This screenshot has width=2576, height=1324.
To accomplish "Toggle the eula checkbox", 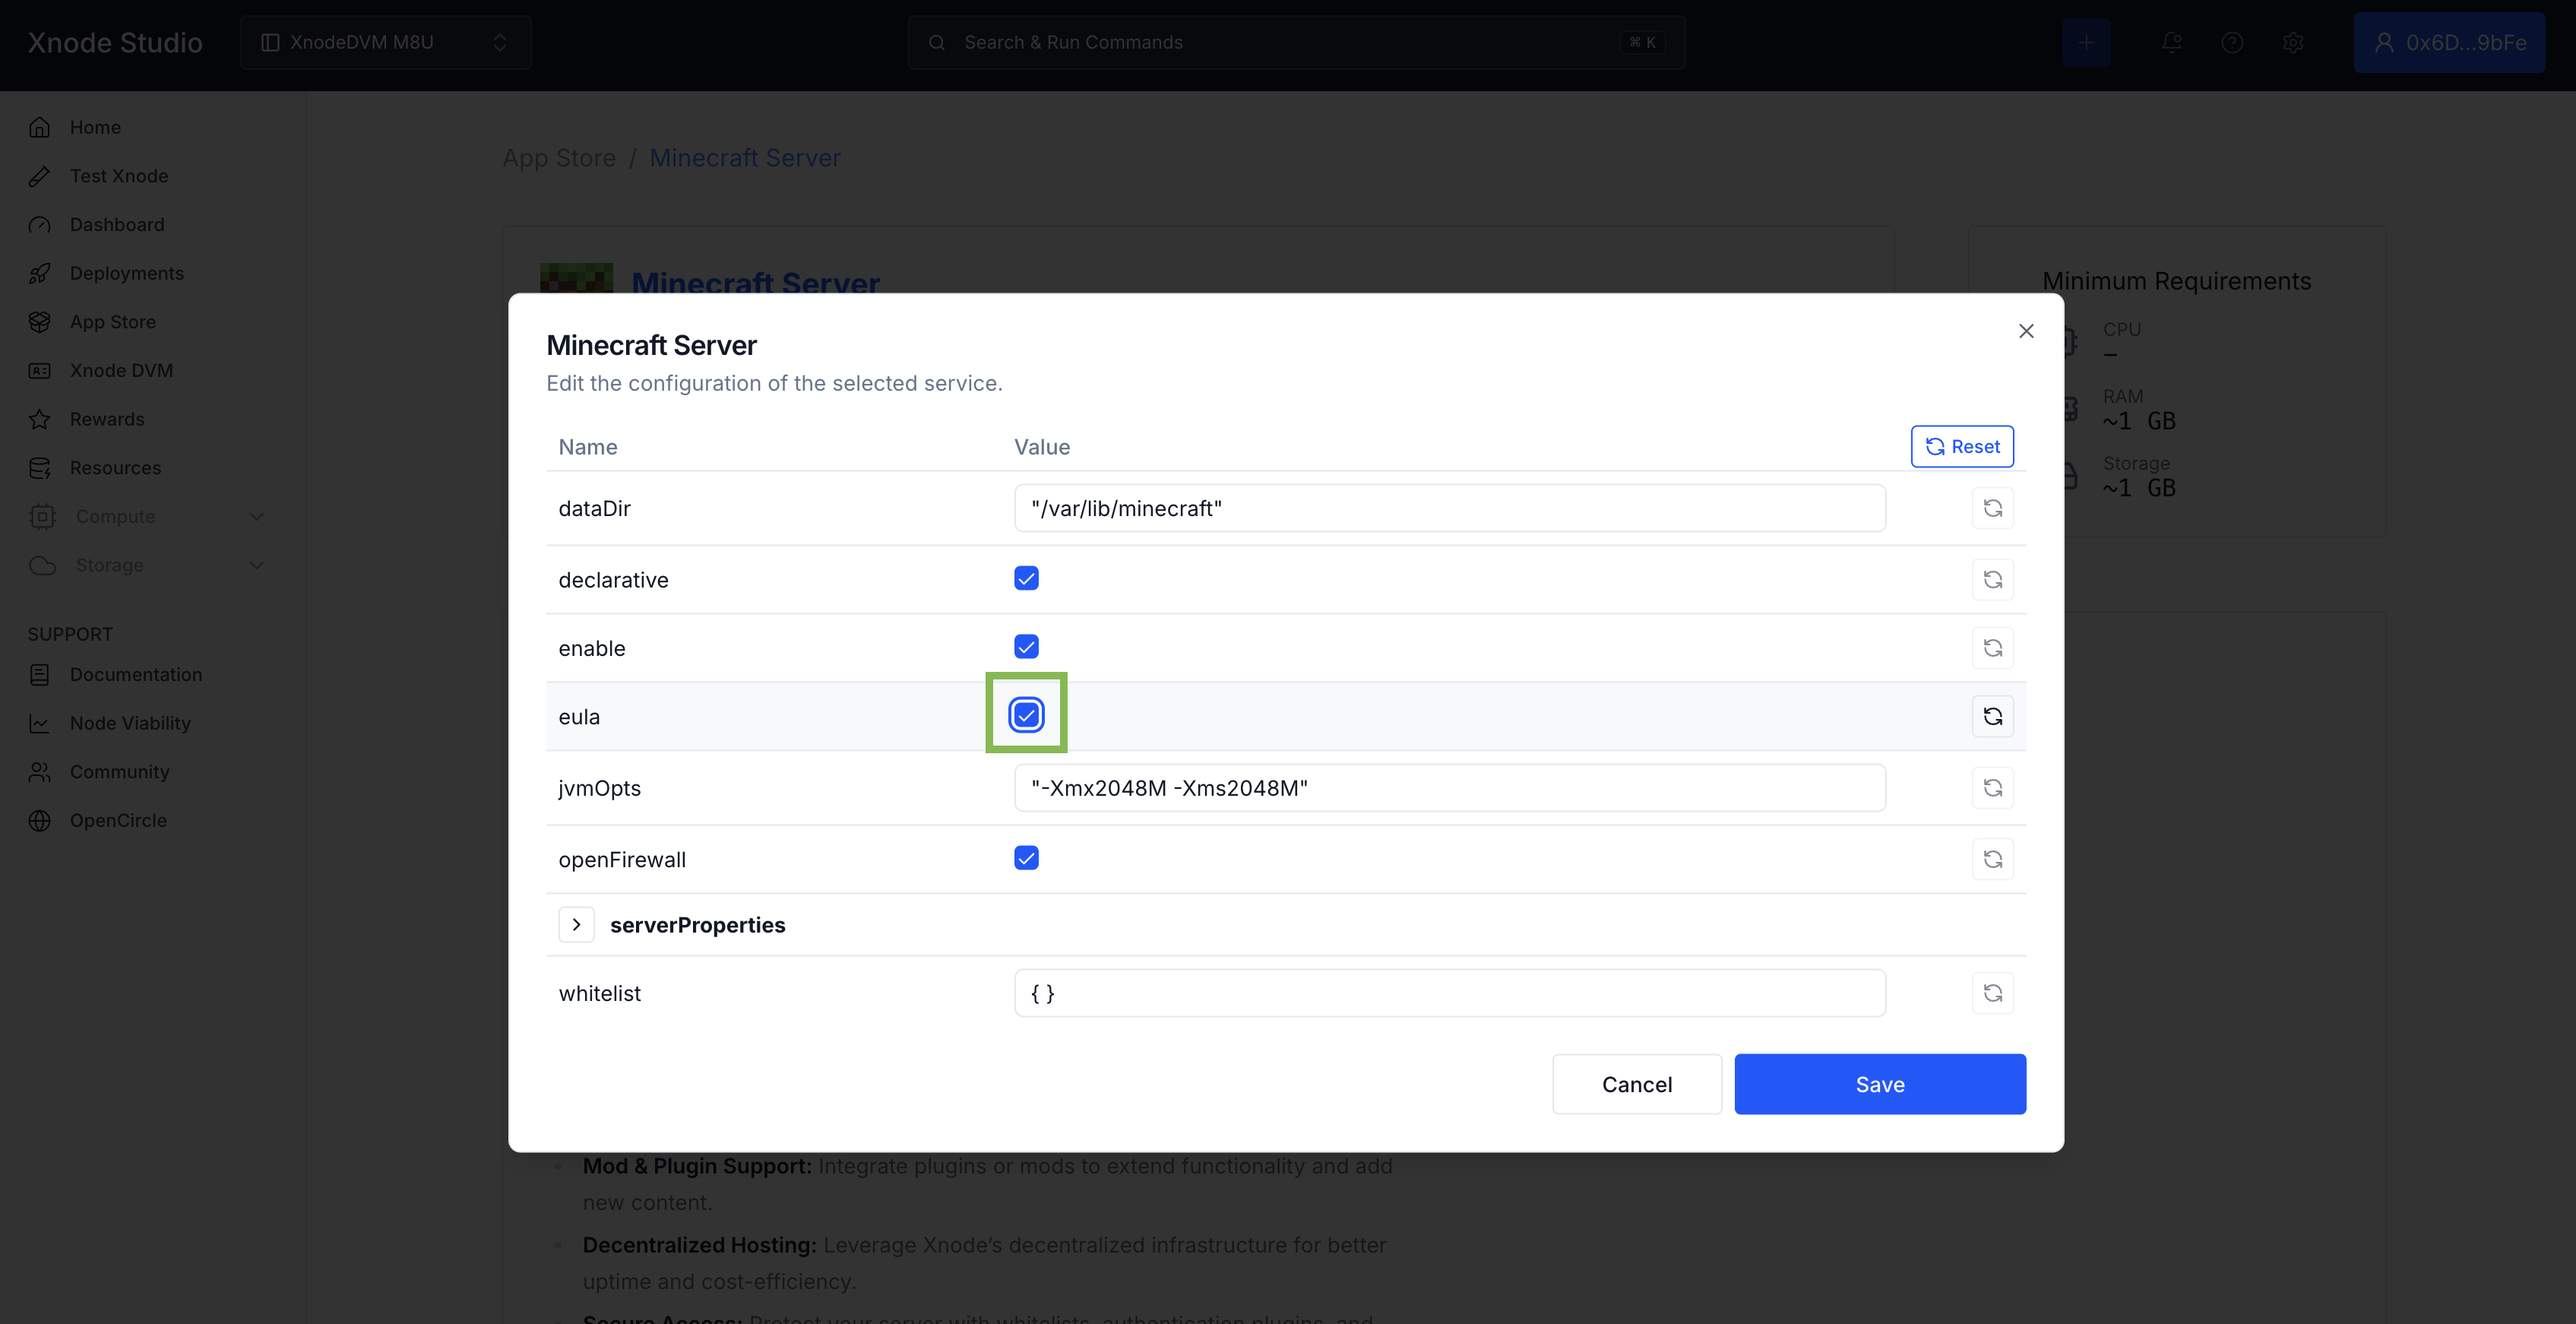I will (x=1026, y=715).
